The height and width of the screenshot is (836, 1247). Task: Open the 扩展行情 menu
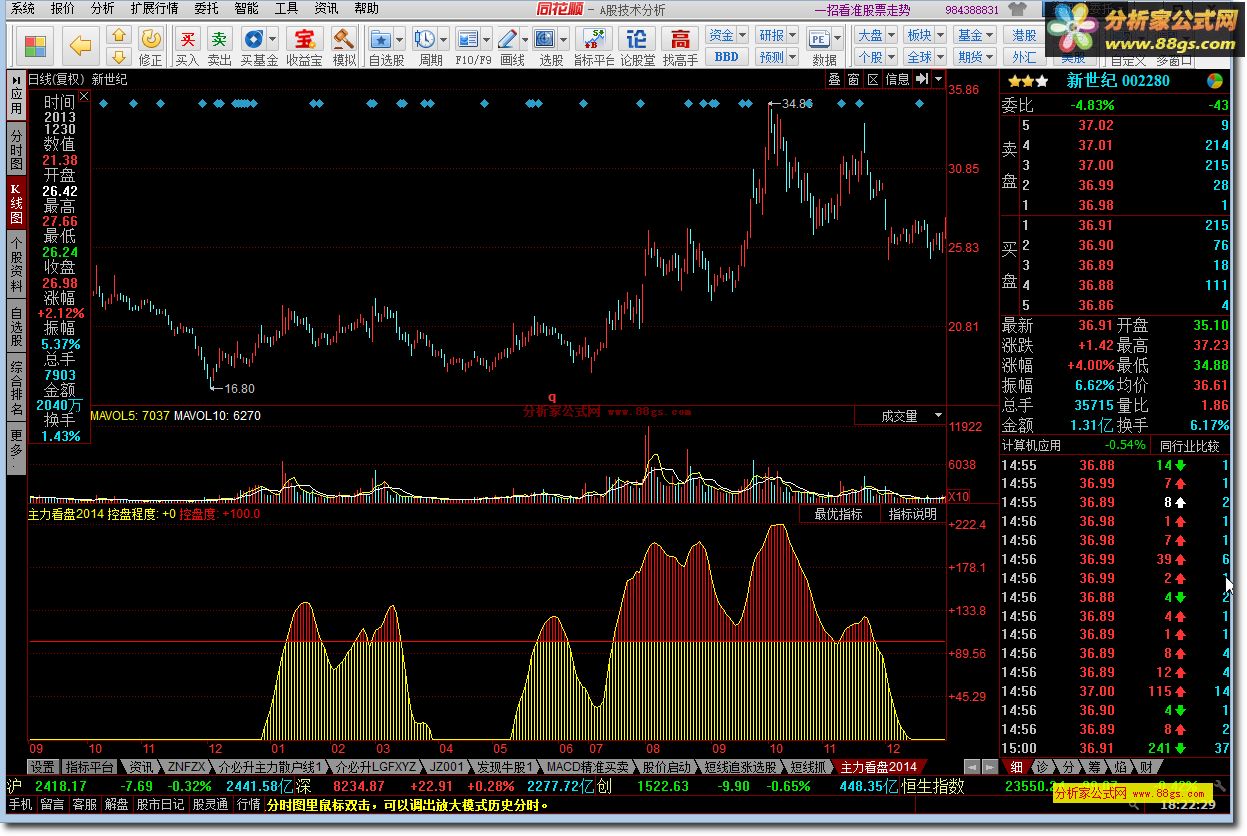155,8
